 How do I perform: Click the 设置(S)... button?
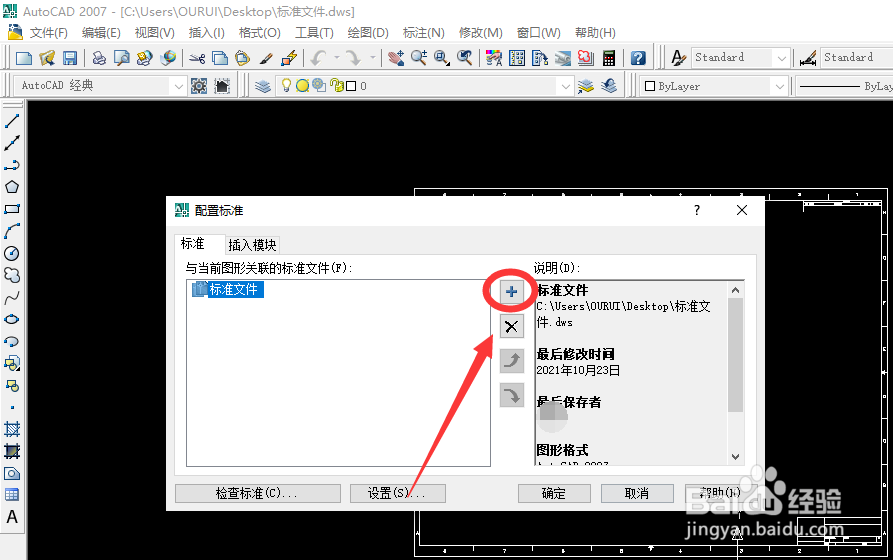pyautogui.click(x=398, y=493)
